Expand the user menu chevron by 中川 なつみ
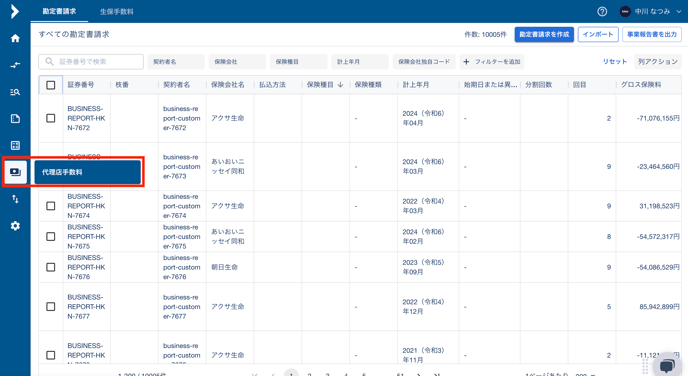The width and height of the screenshot is (688, 376). click(679, 12)
